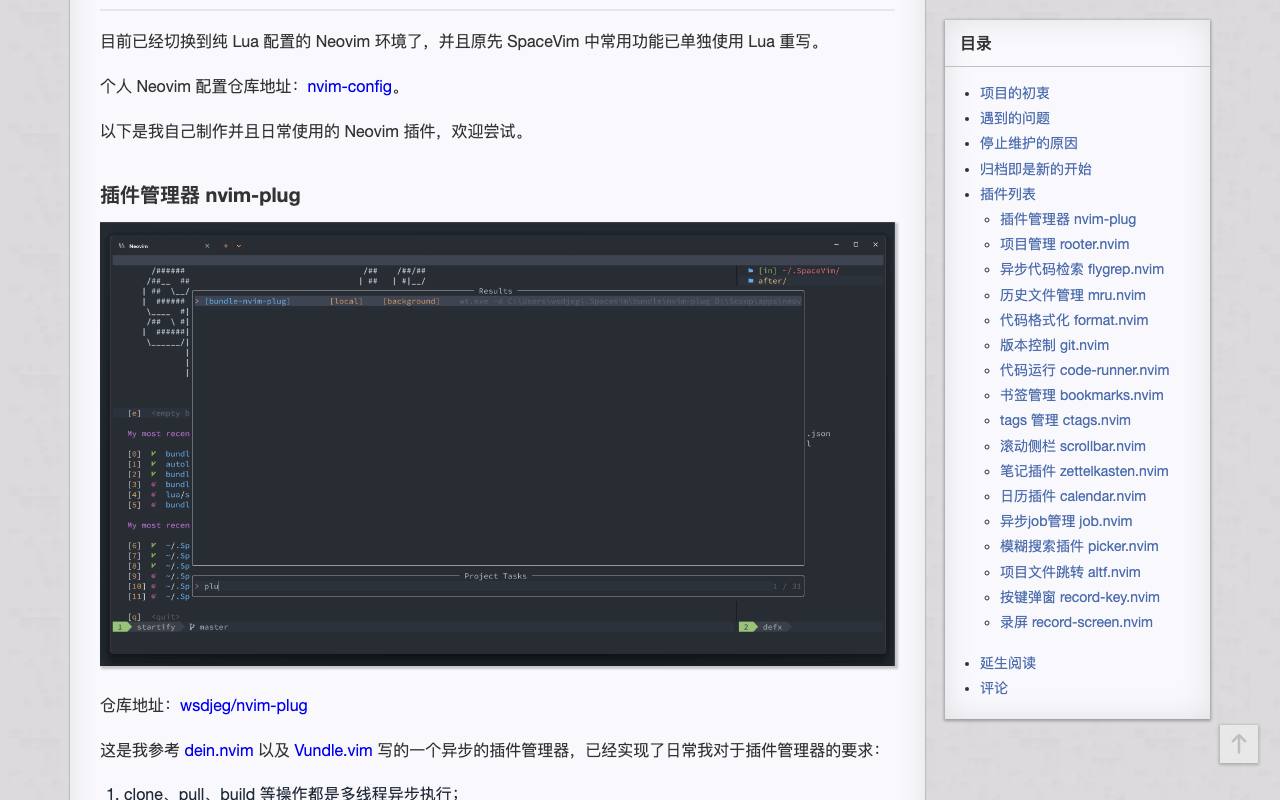Click the back-to-top arrow button
The image size is (1280, 800).
(1238, 744)
